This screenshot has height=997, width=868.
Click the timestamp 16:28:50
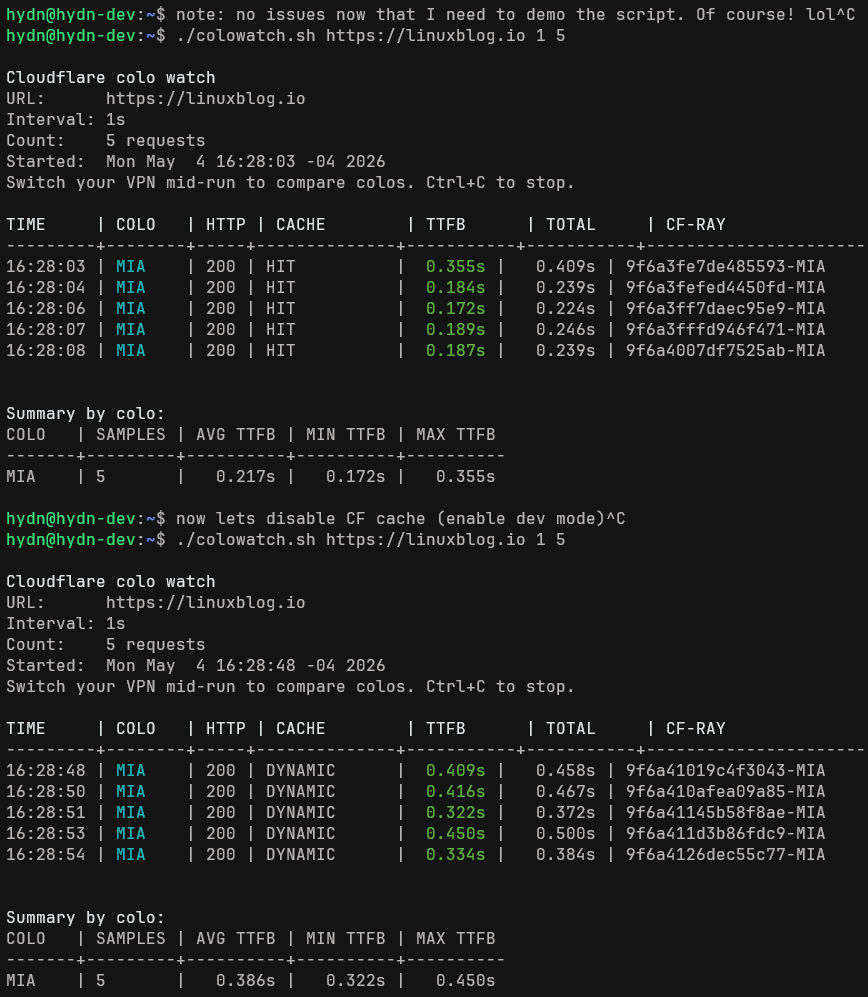pyautogui.click(x=46, y=792)
